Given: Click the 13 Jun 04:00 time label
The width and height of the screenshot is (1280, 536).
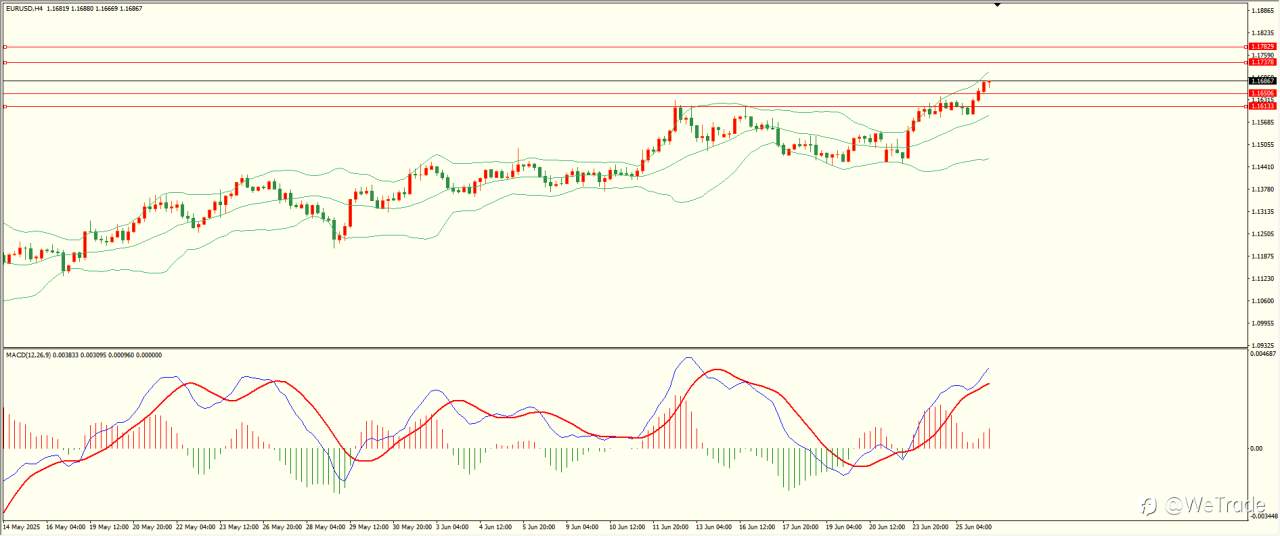Looking at the screenshot, I should point(714,525).
